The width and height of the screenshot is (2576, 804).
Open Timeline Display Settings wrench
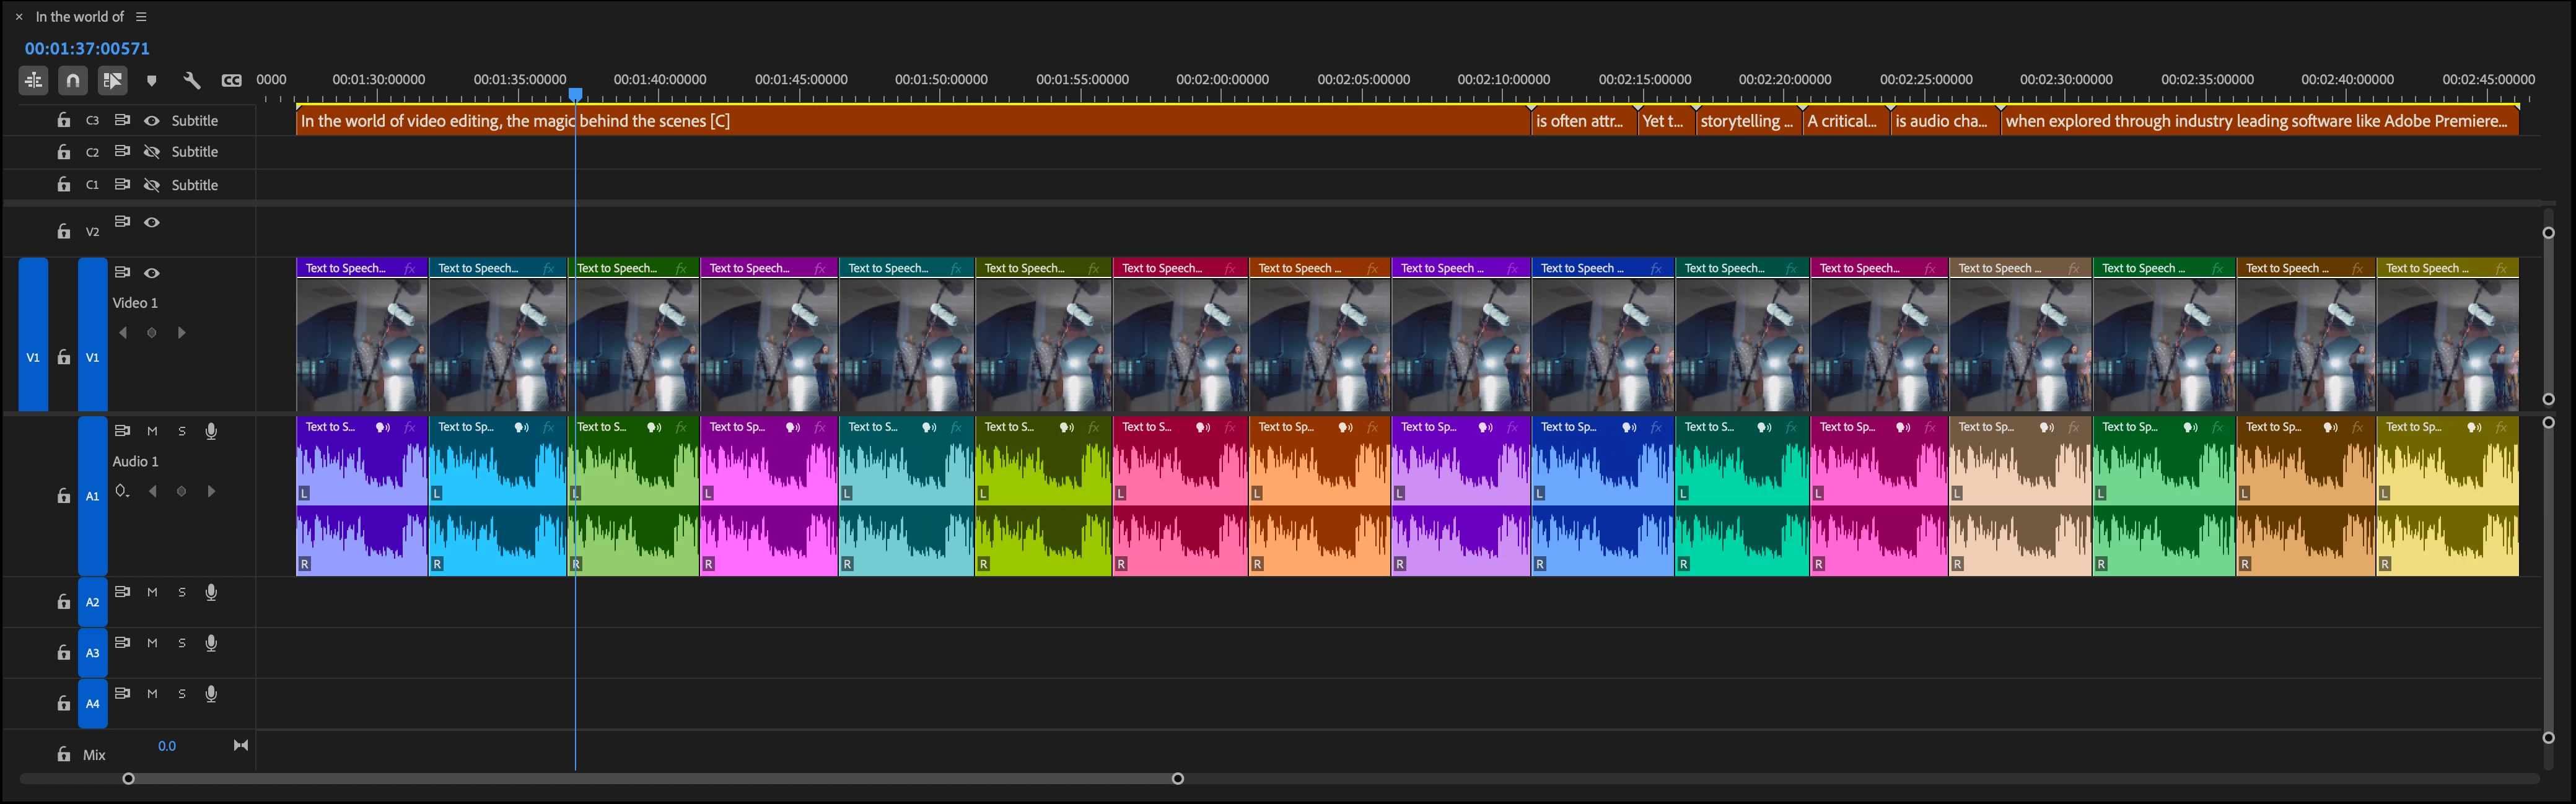(x=192, y=81)
